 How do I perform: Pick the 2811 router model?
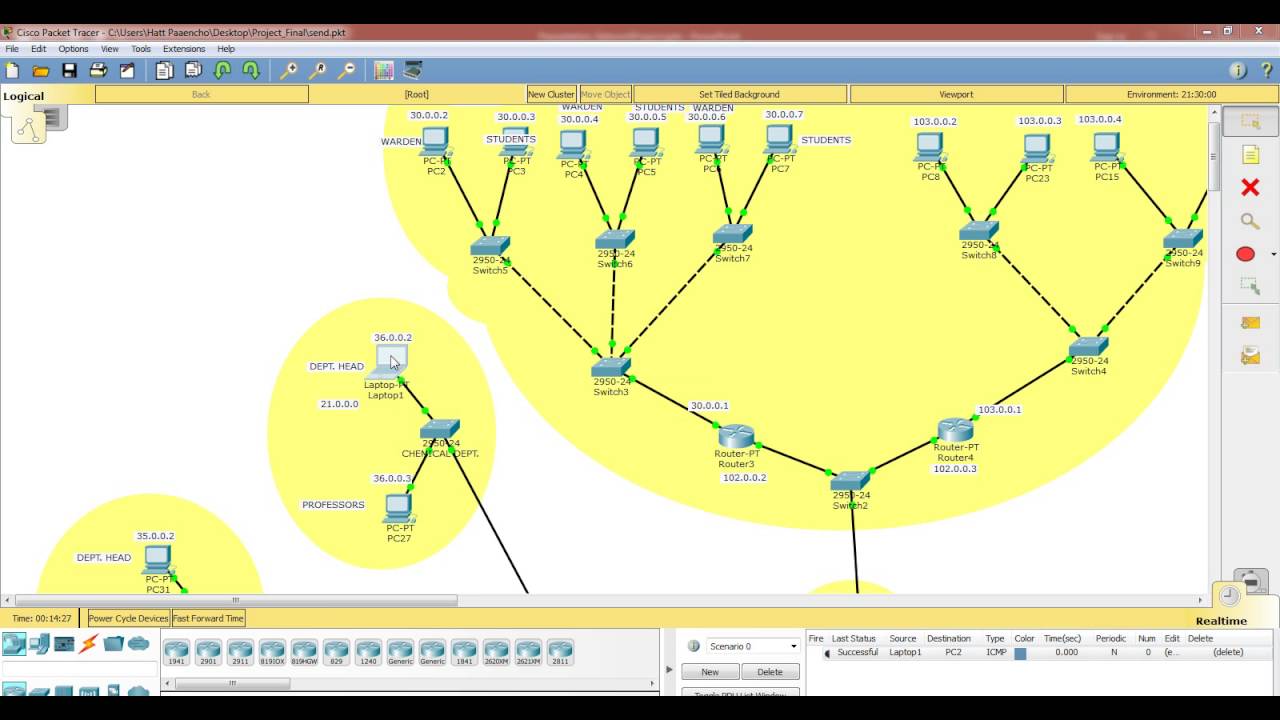560,653
